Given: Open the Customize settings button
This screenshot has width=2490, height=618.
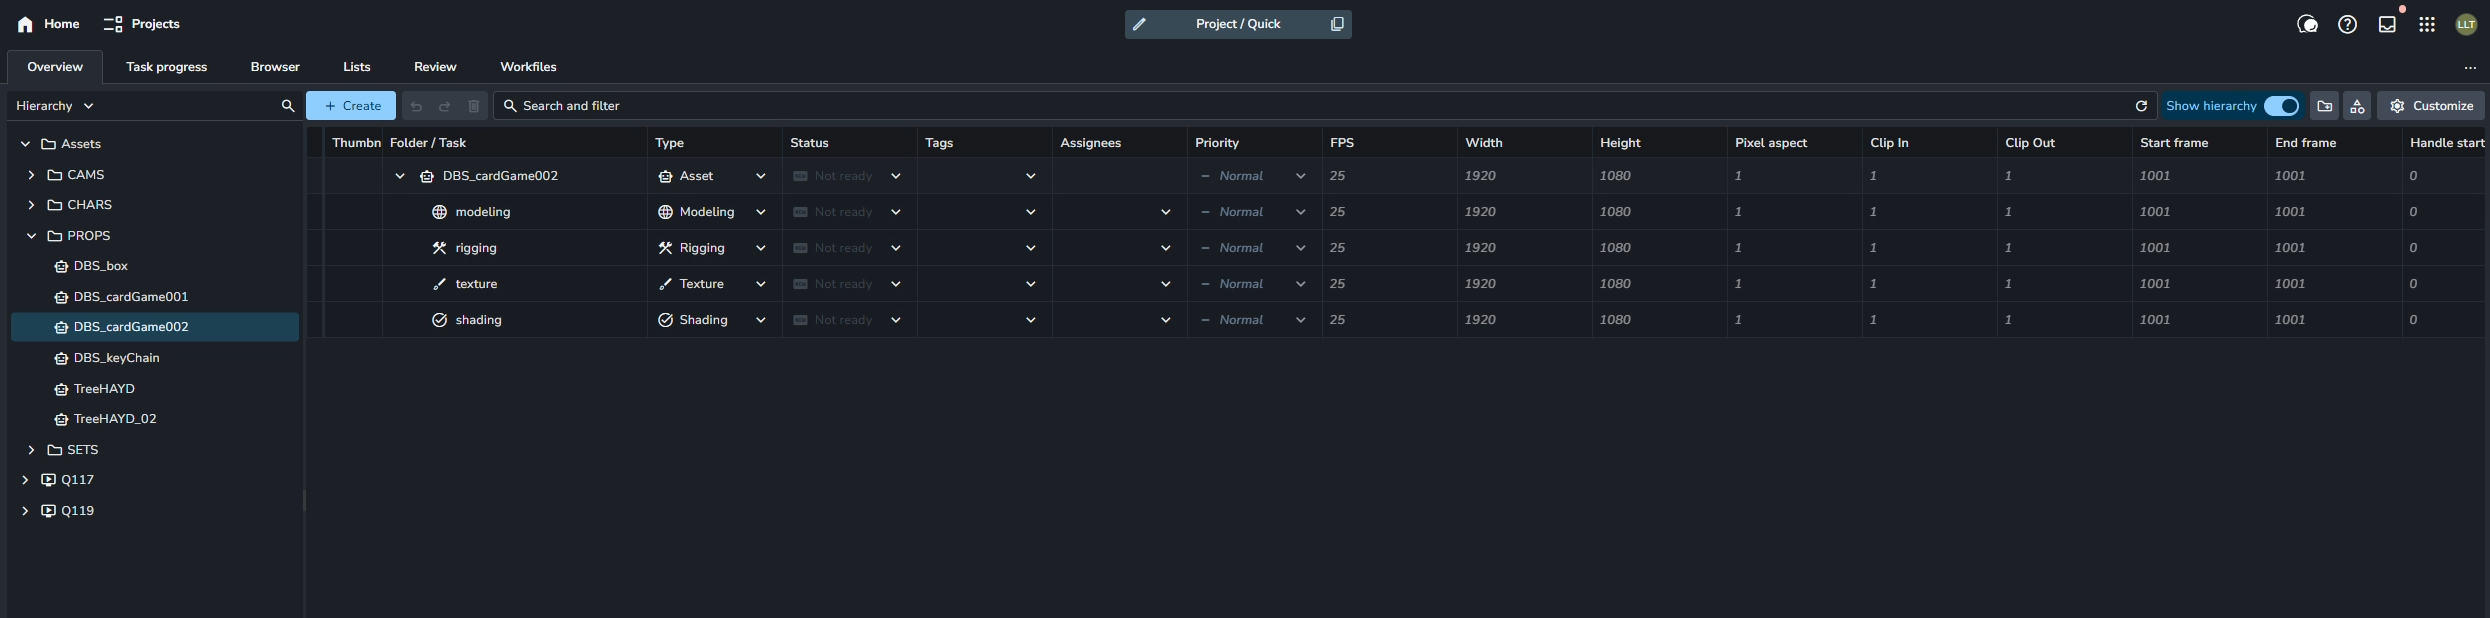Looking at the screenshot, I should tap(2431, 106).
